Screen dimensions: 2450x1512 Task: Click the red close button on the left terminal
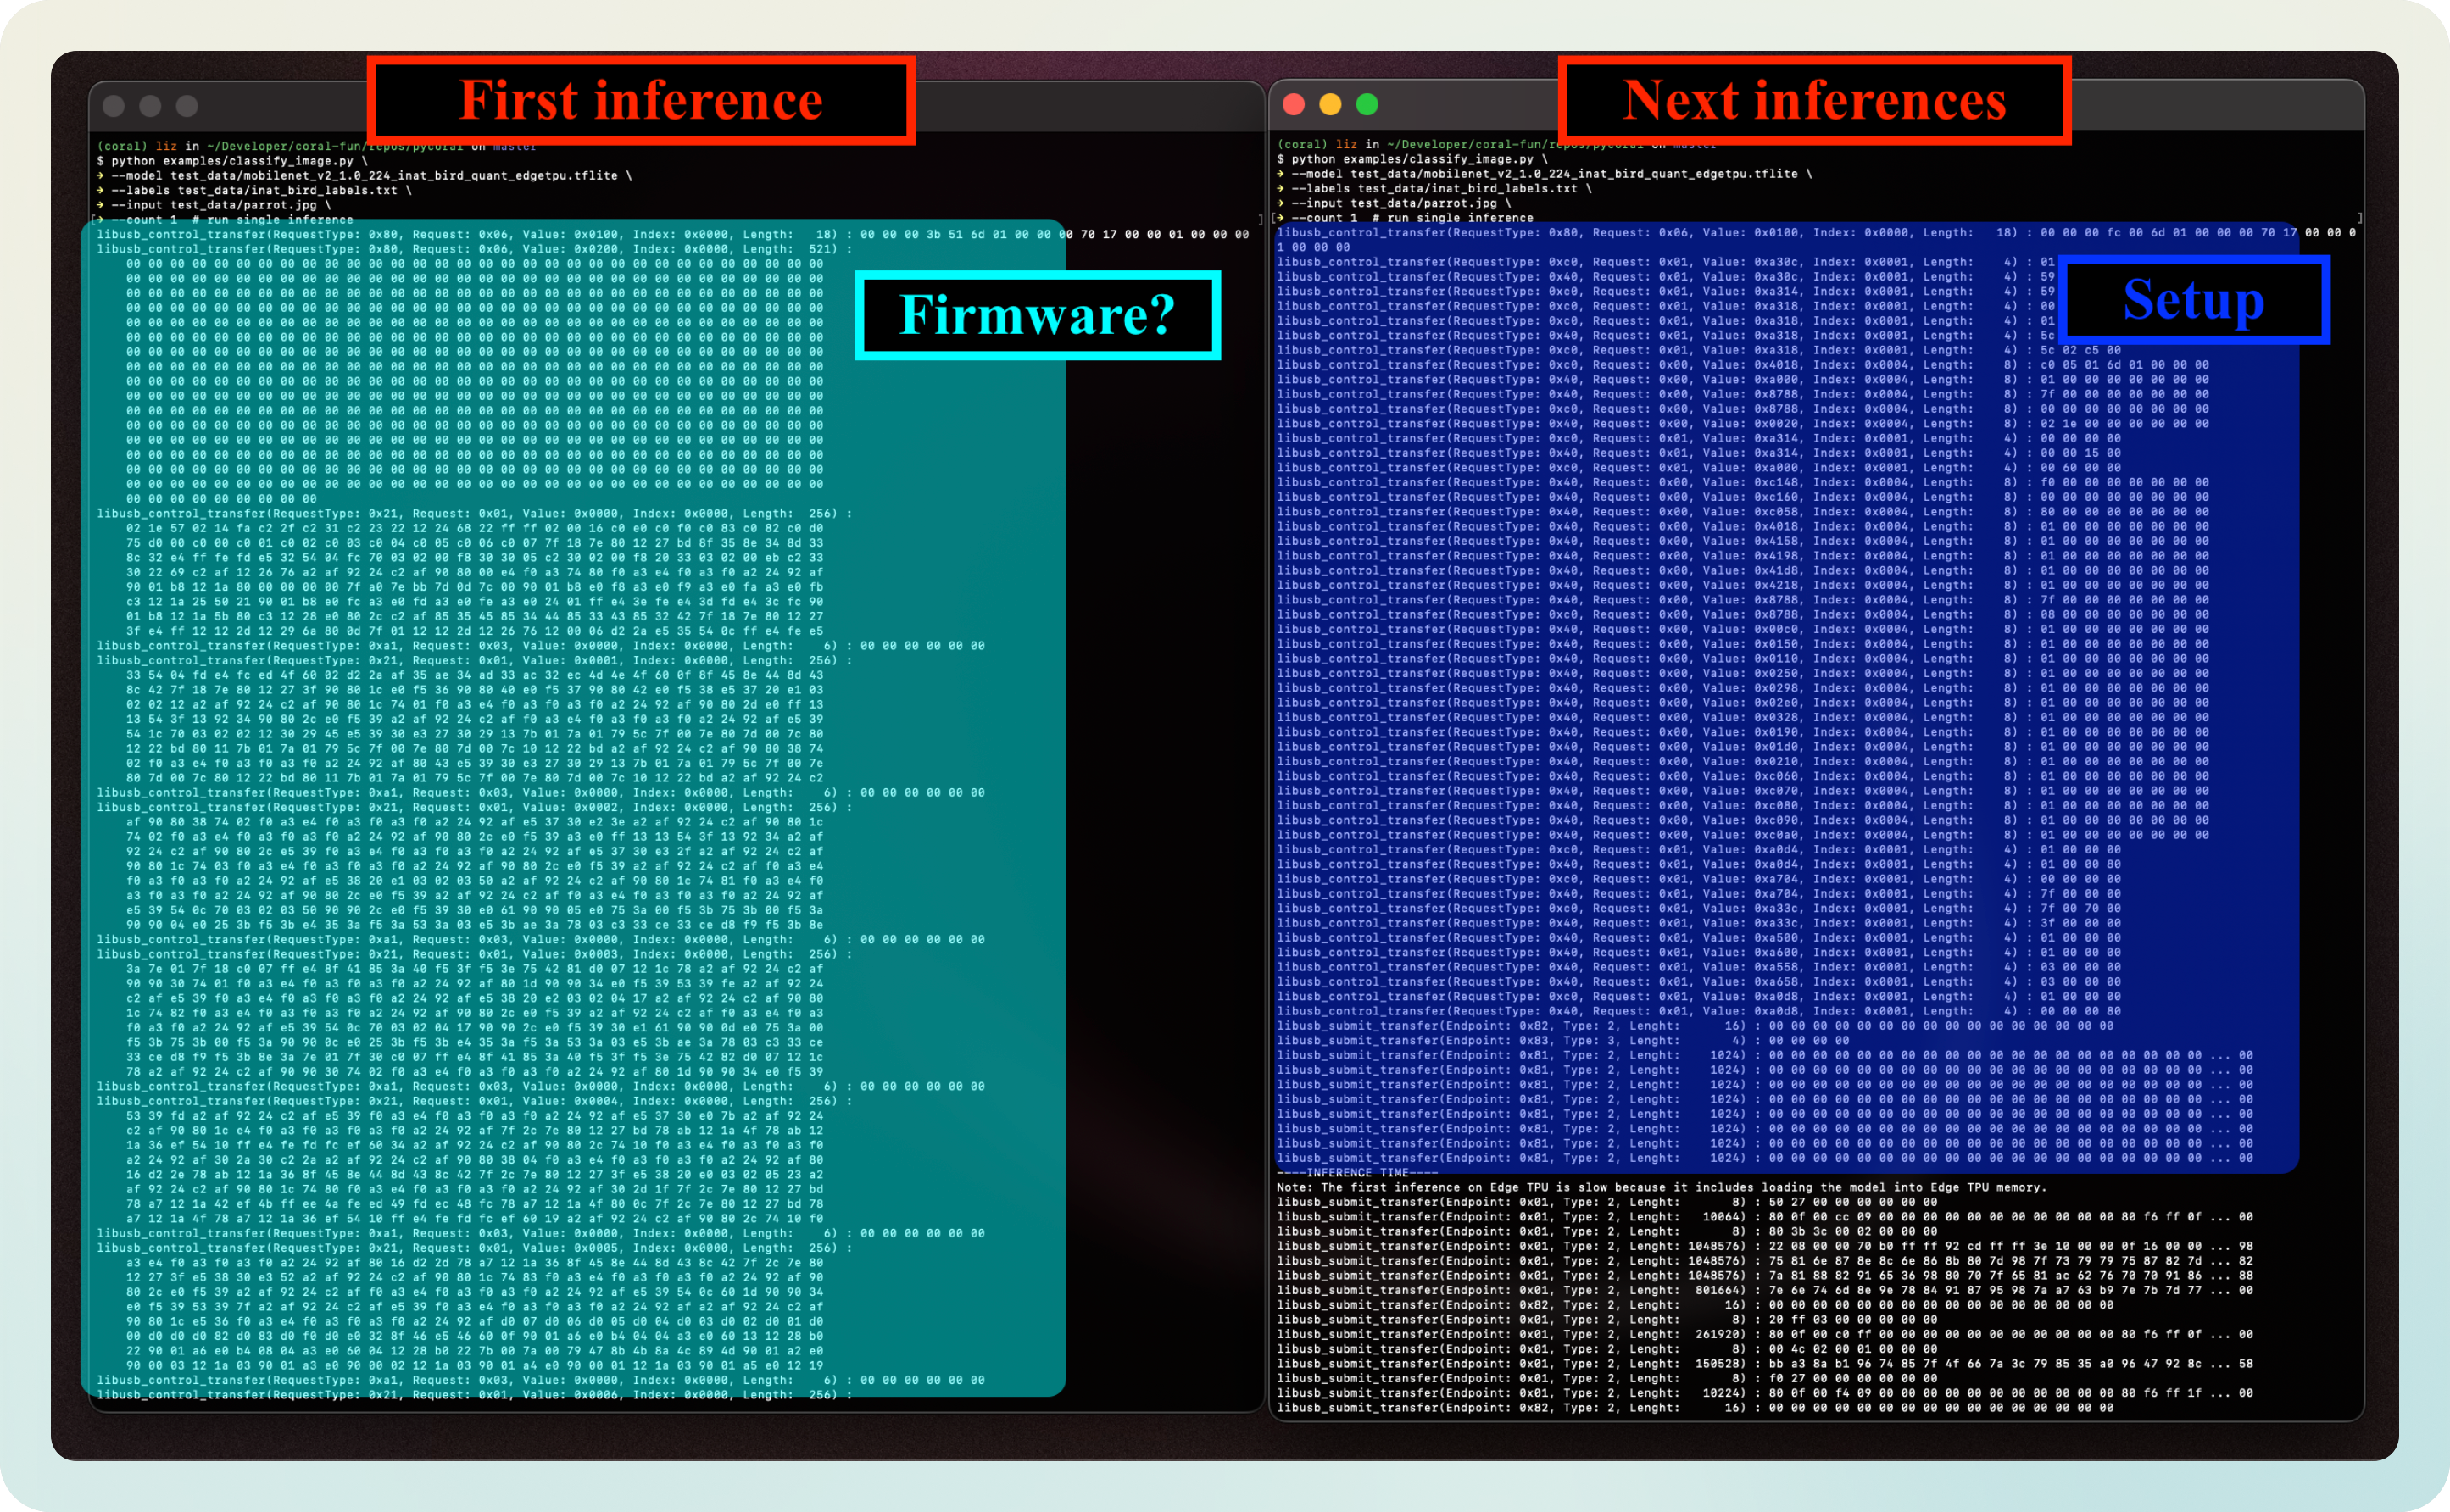pyautogui.click(x=115, y=104)
